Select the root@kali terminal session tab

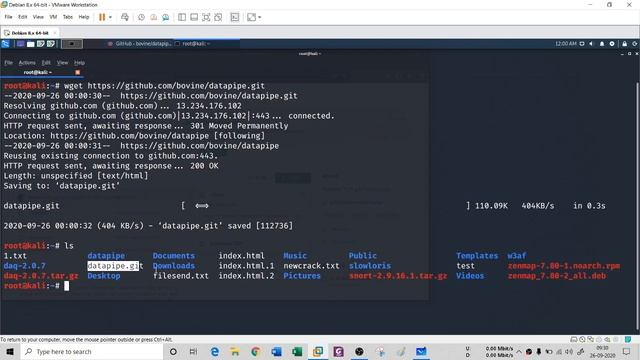click(x=41, y=72)
